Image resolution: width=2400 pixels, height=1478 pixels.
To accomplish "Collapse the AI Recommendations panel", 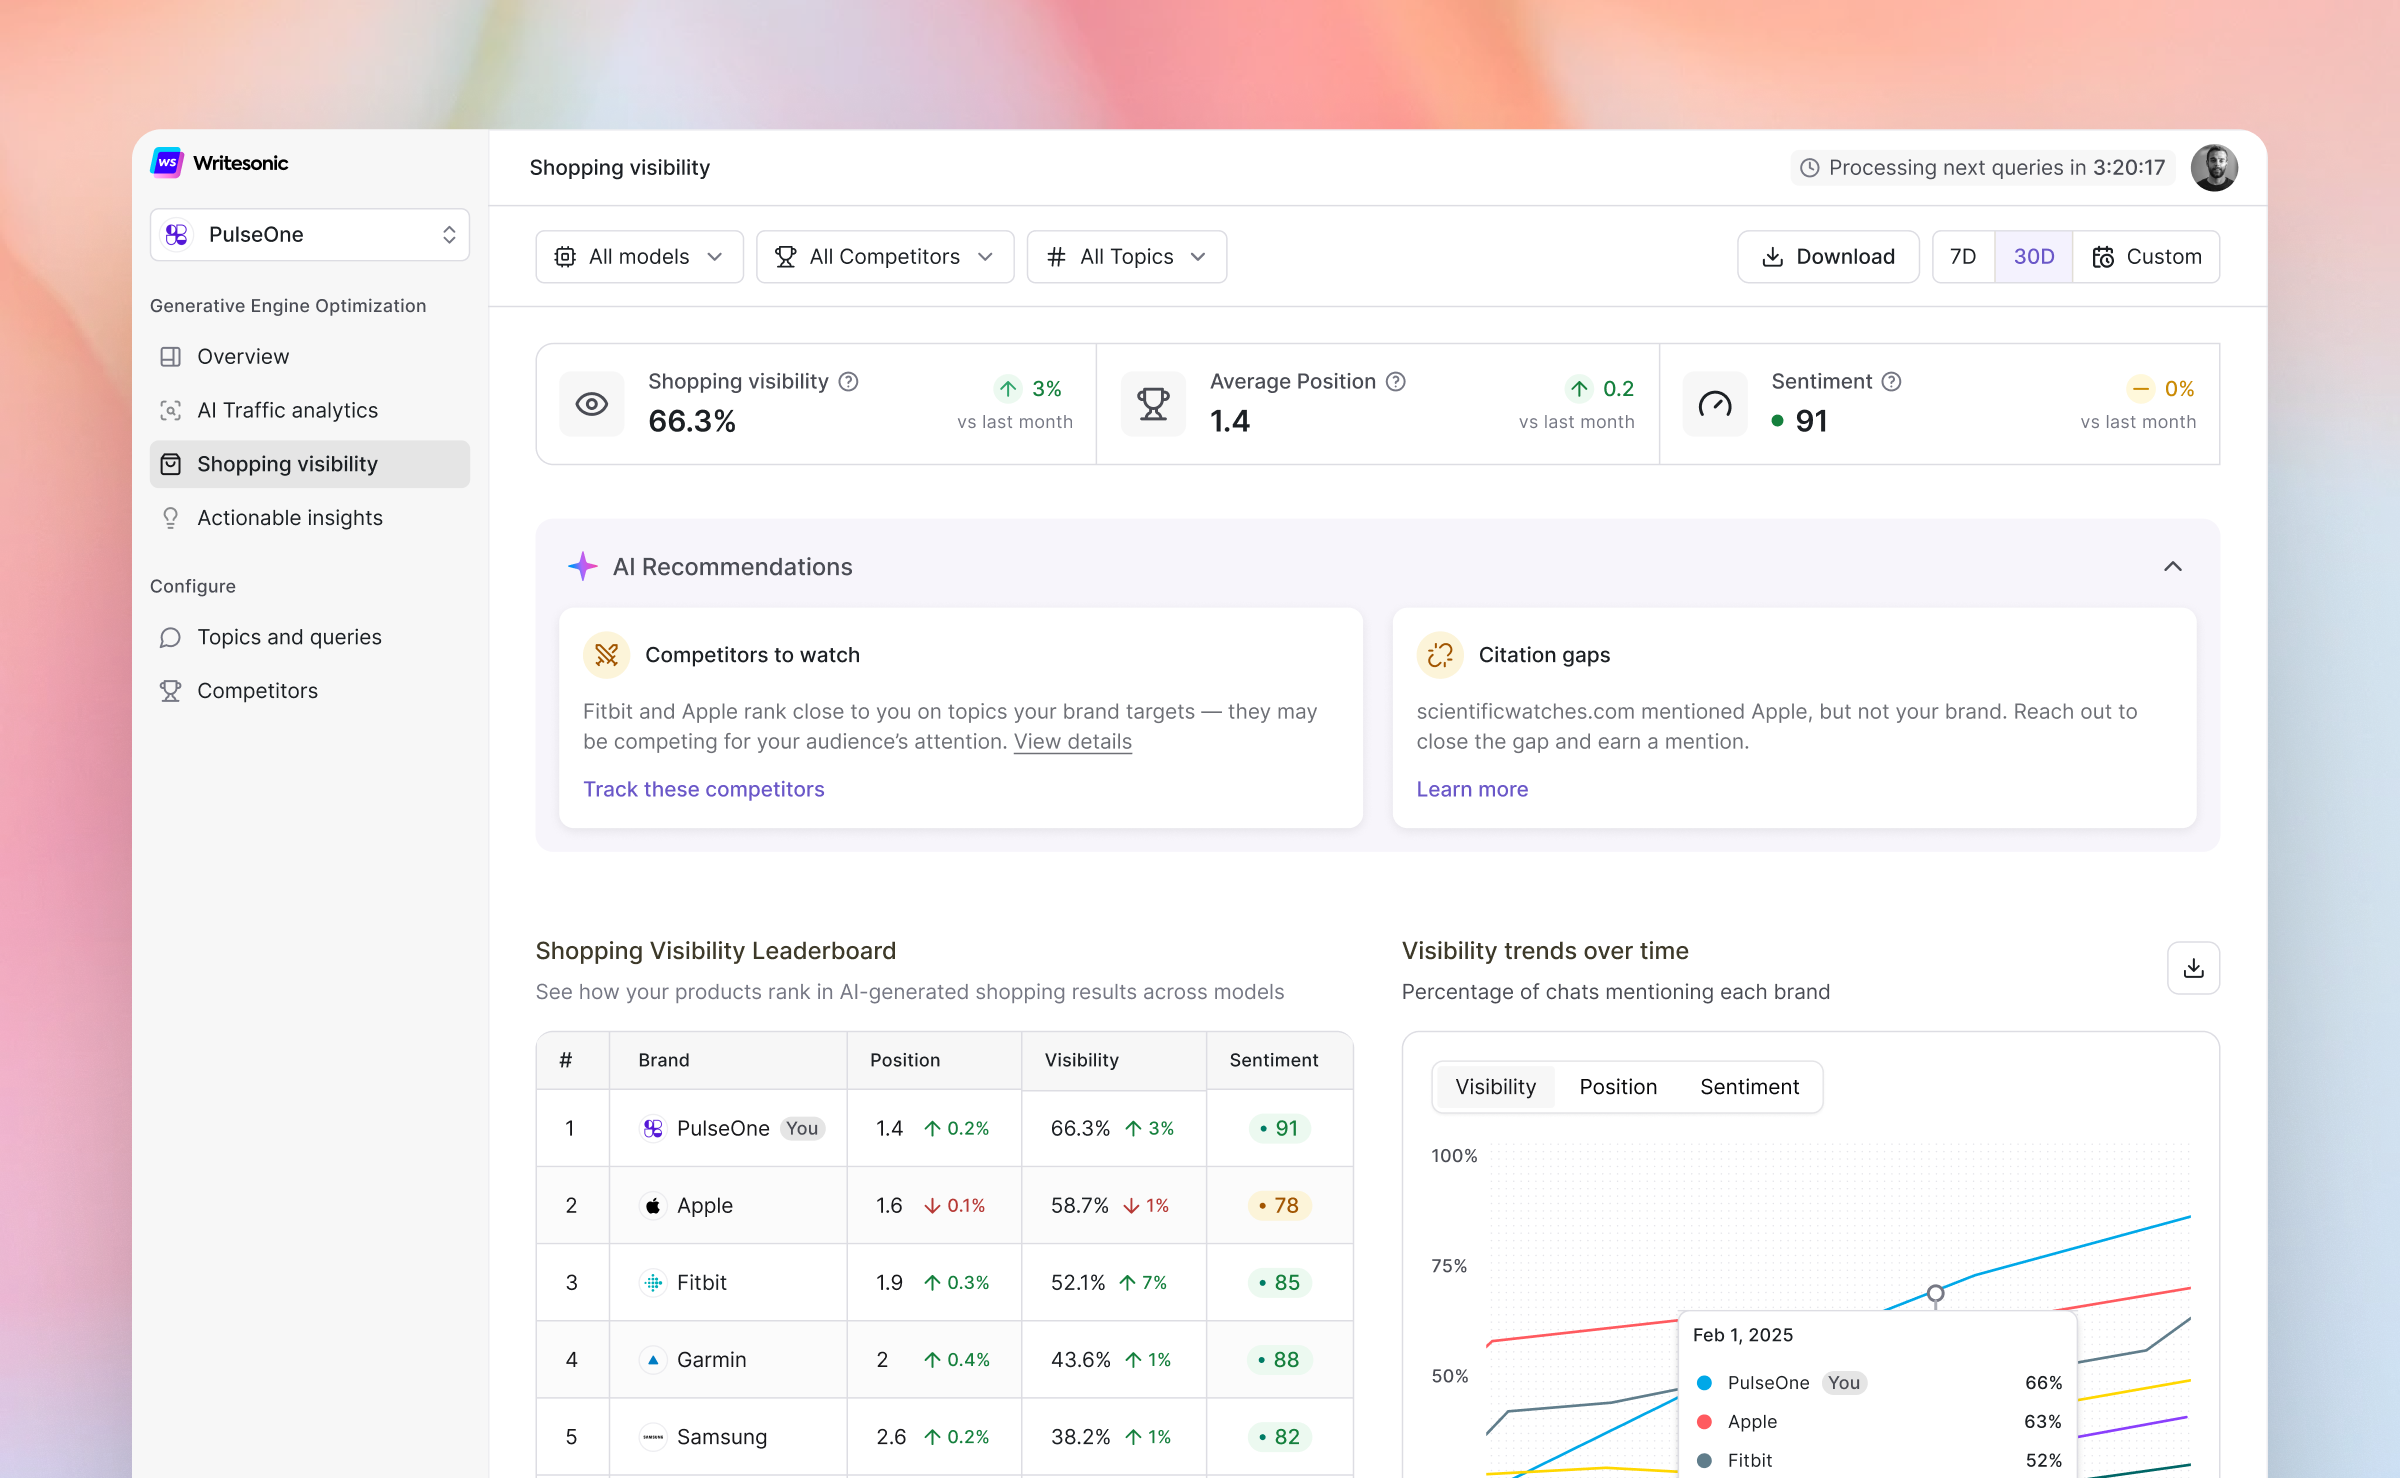I will tap(2172, 566).
